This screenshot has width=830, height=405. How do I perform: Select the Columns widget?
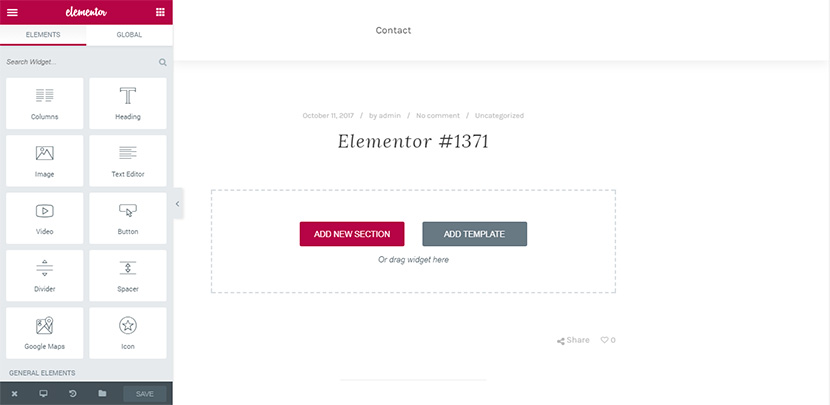[x=44, y=103]
